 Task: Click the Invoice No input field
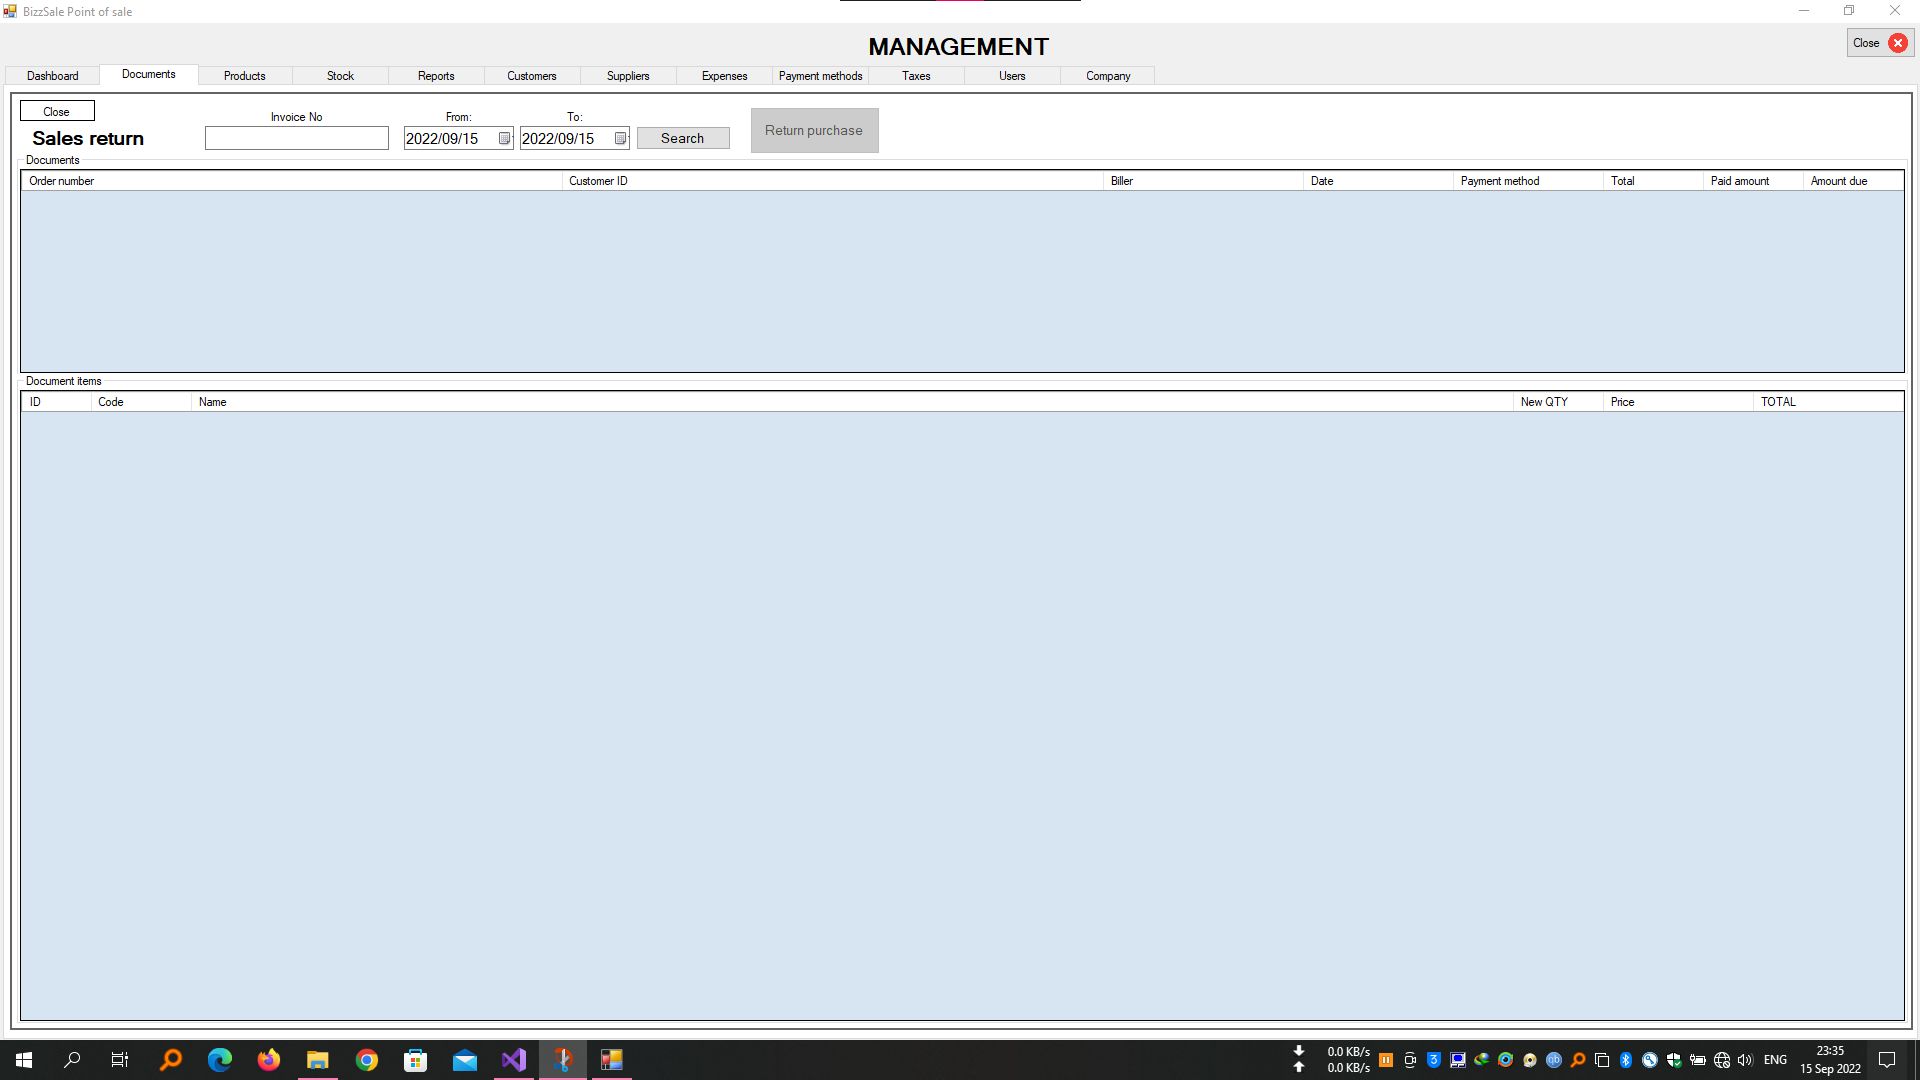coord(296,138)
